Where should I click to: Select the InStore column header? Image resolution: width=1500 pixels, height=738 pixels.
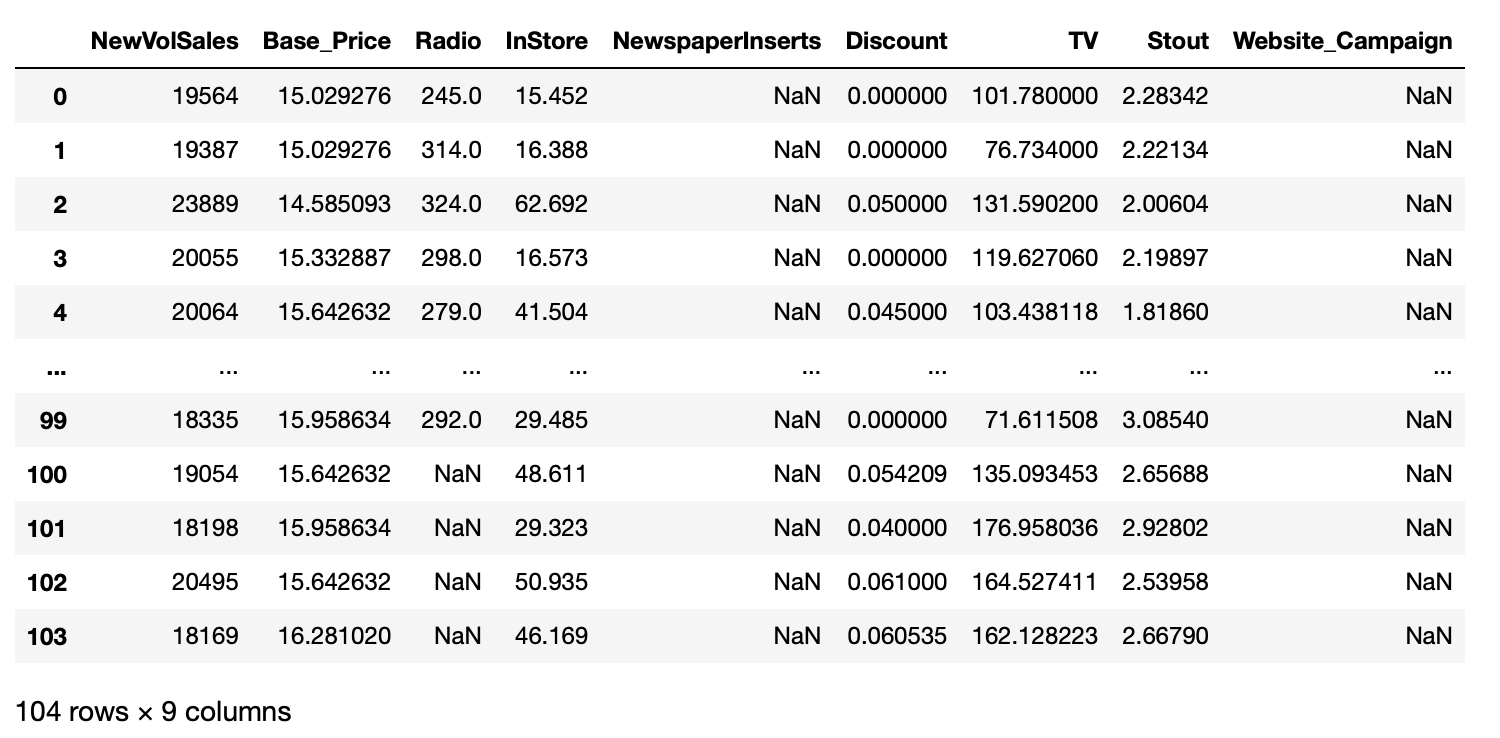[x=547, y=41]
